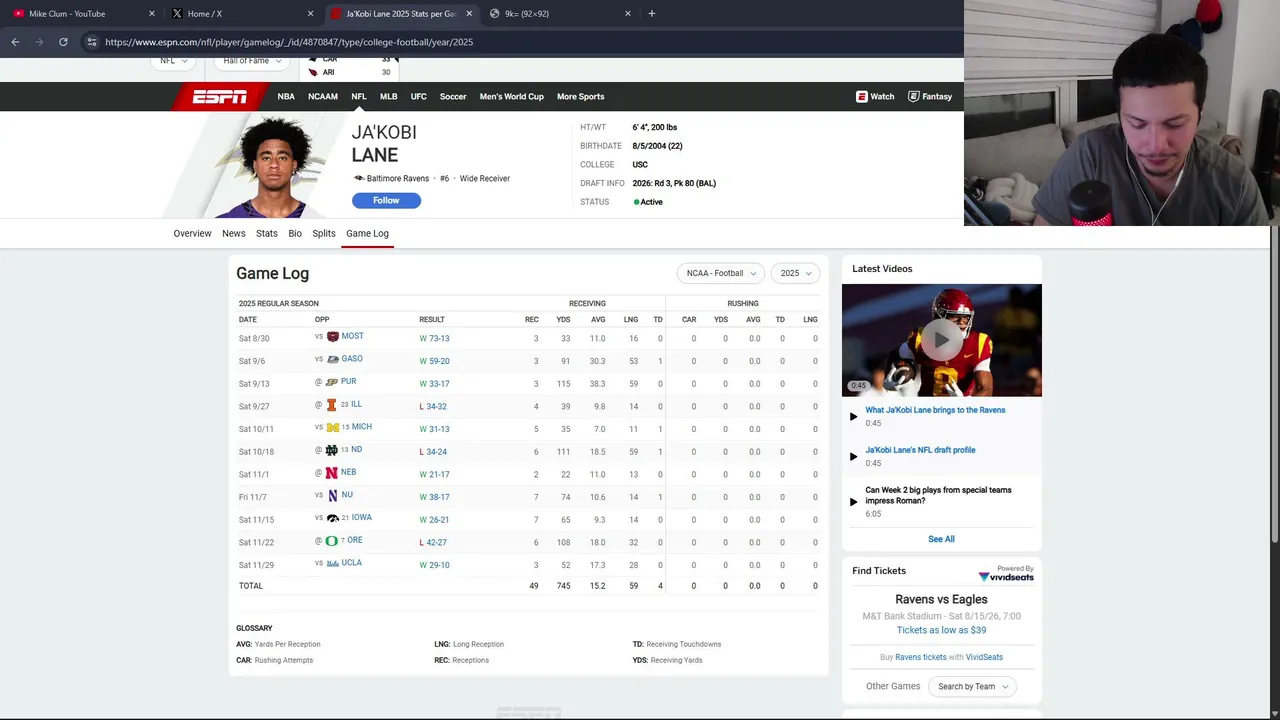Screen dimensions: 1280x720
Task: Click the Baltimore Ravens logo beside player name
Action: 359,178
